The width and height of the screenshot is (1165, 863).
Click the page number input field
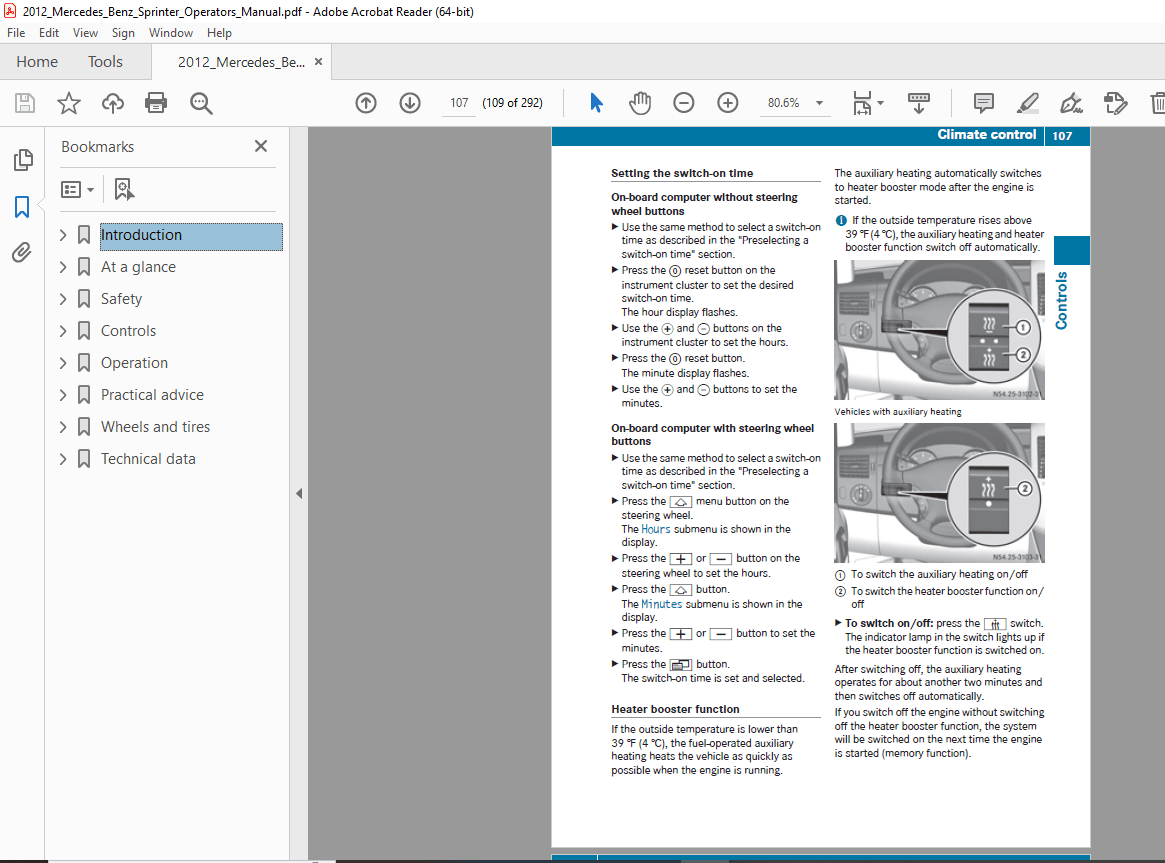click(458, 102)
